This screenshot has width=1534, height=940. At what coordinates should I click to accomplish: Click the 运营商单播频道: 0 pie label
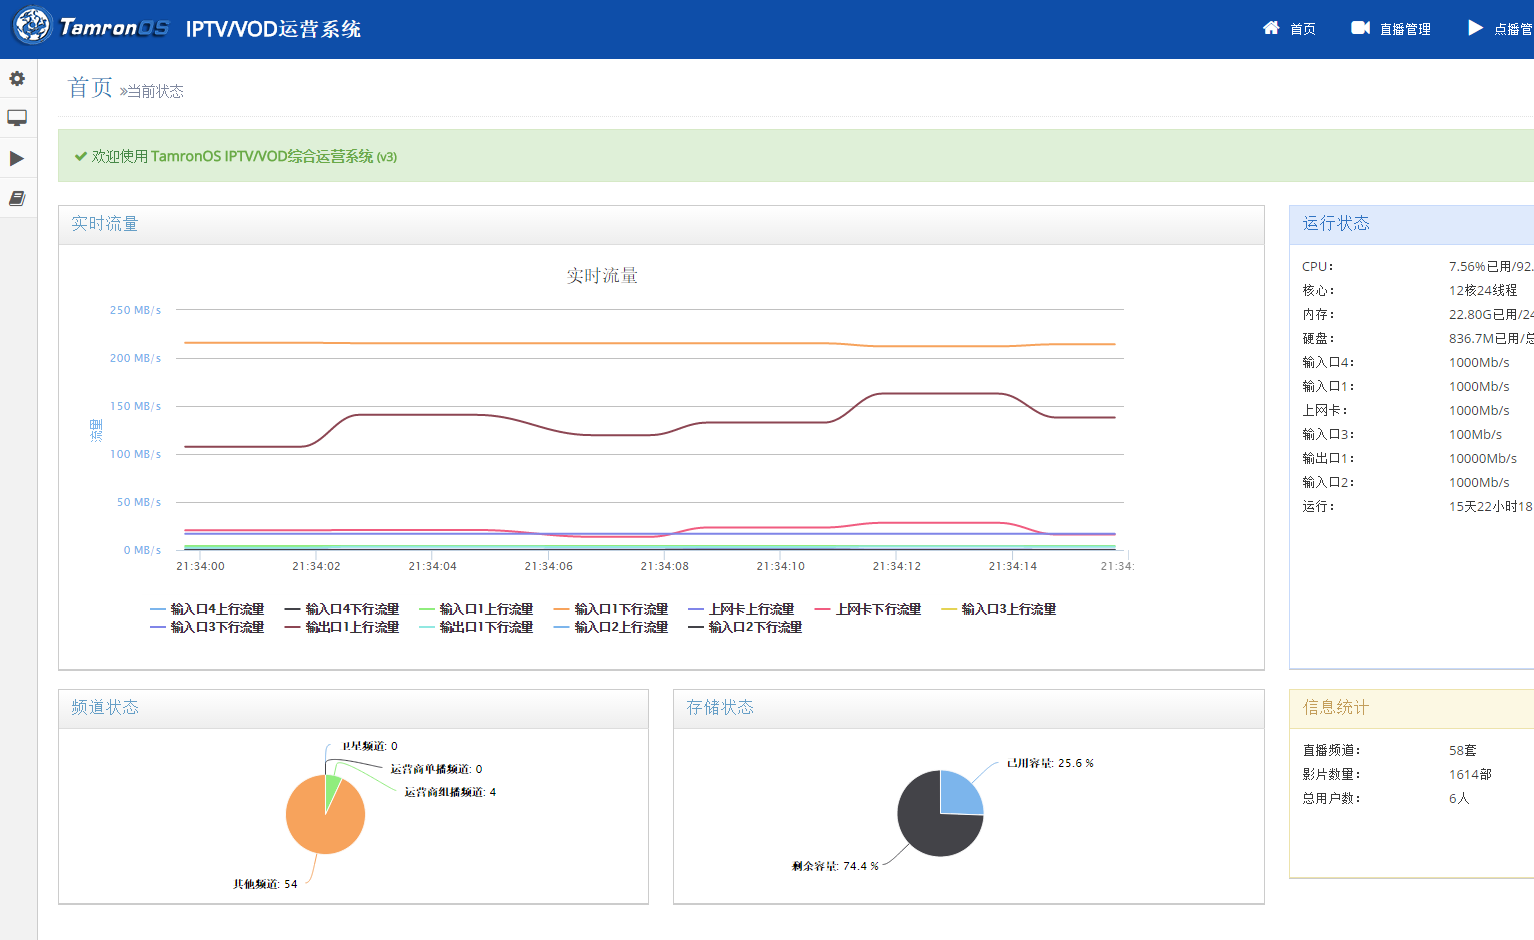tap(436, 769)
